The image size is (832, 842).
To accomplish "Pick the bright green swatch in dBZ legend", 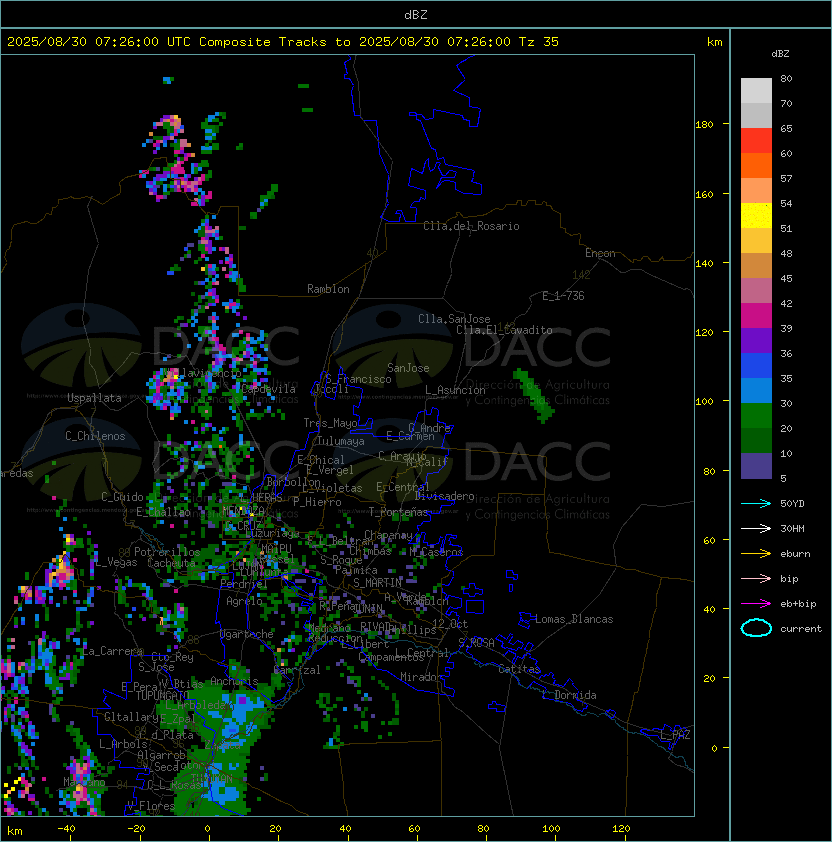I will point(756,416).
